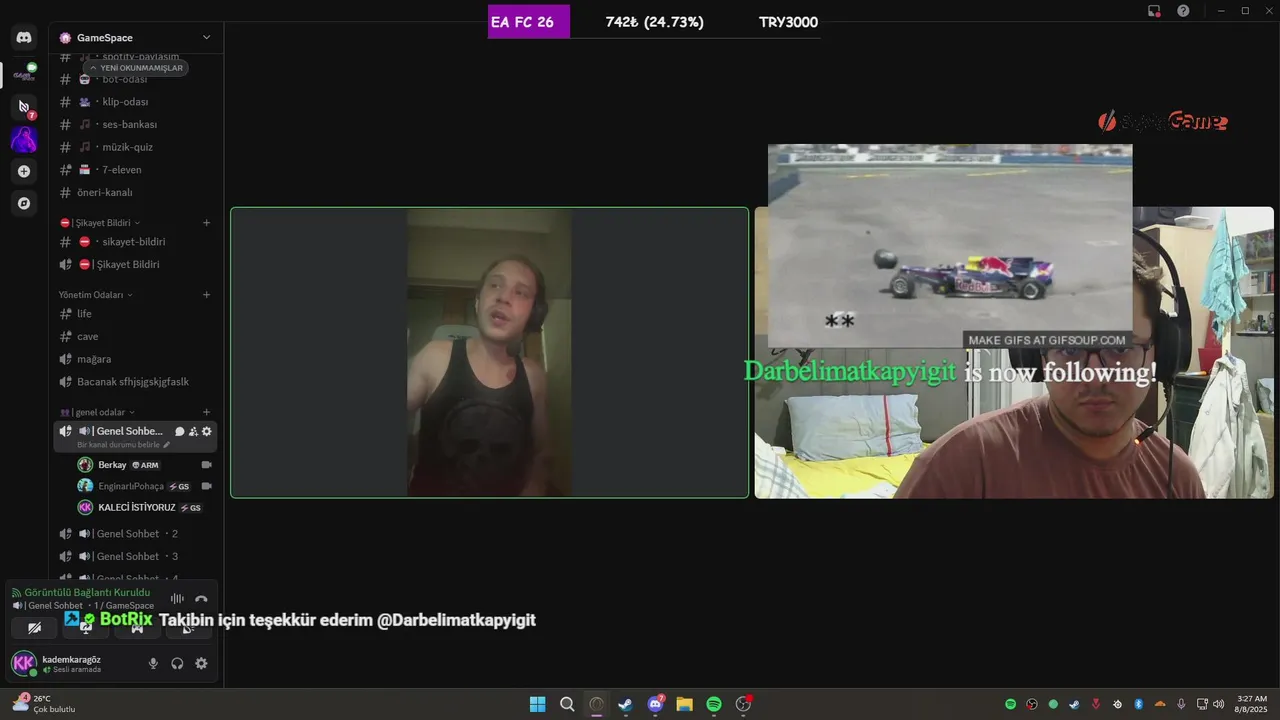Join Genel Sohbet 3 voice channel

135,556
